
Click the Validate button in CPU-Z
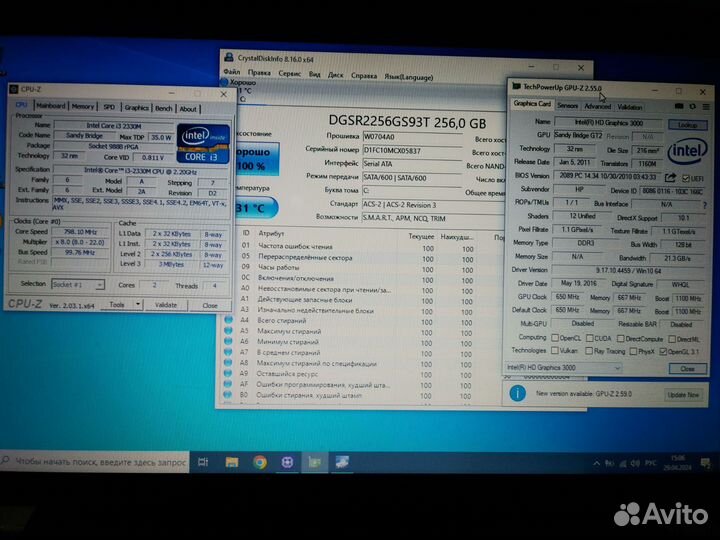click(166, 304)
